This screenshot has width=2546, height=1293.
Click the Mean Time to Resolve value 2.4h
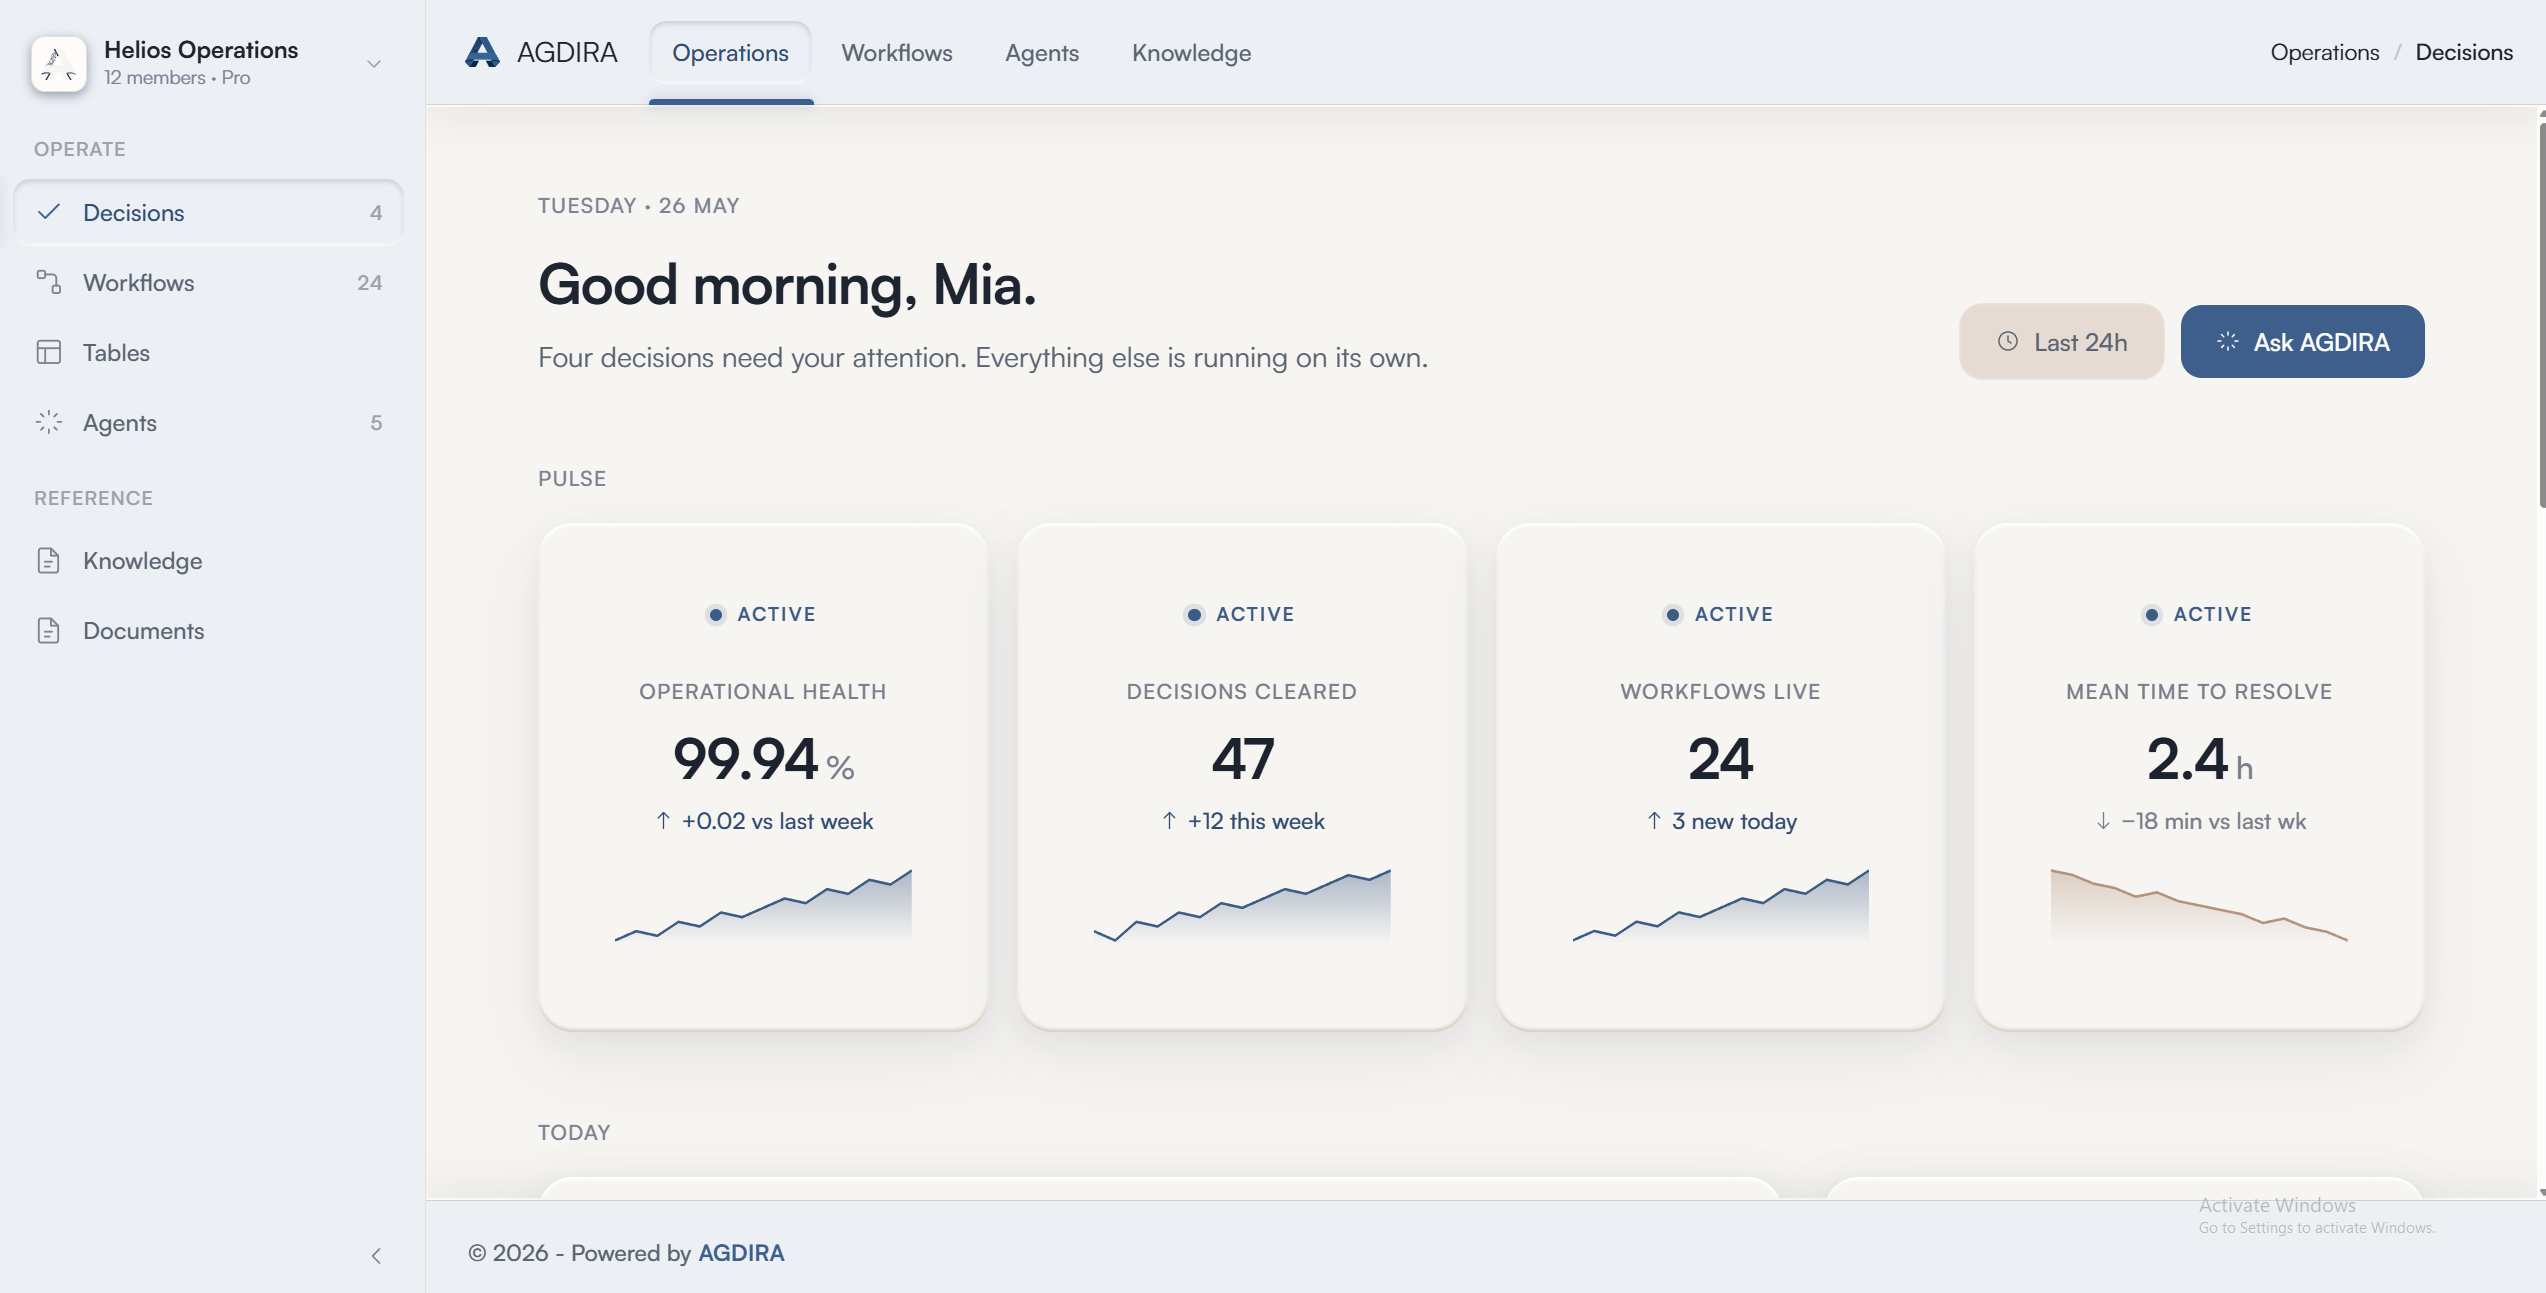coord(2199,759)
